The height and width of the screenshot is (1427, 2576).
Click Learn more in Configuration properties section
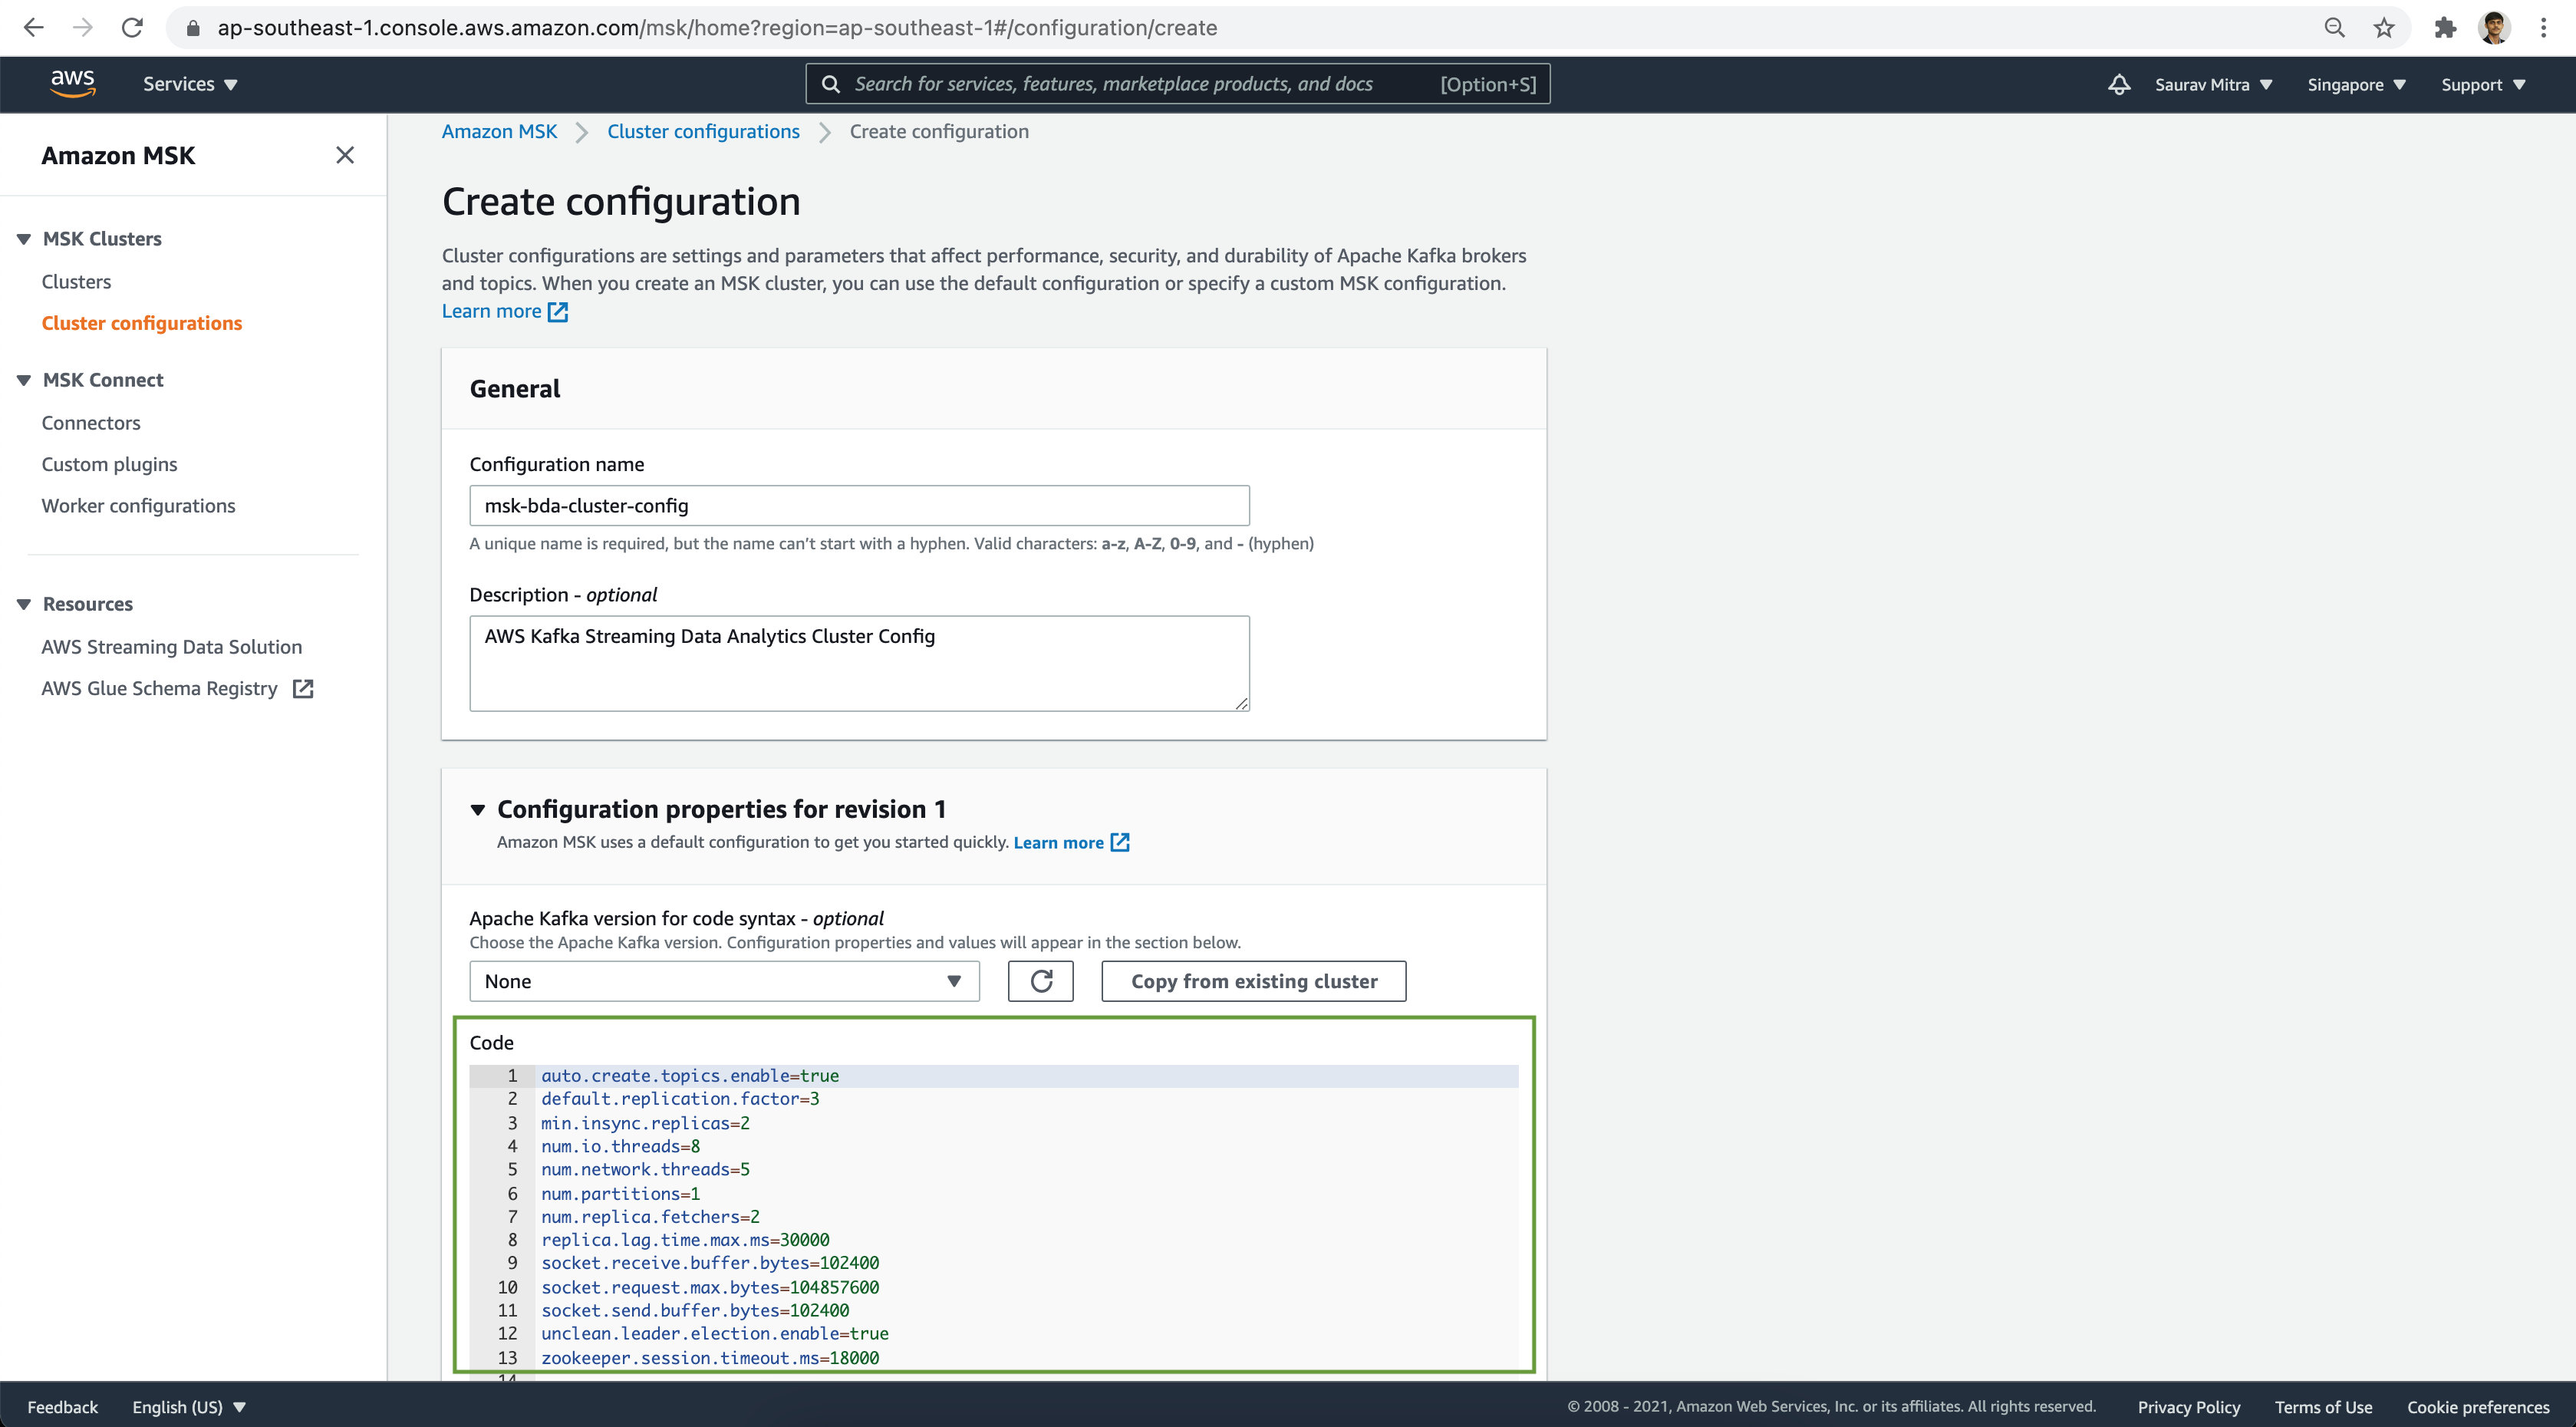(x=1058, y=842)
